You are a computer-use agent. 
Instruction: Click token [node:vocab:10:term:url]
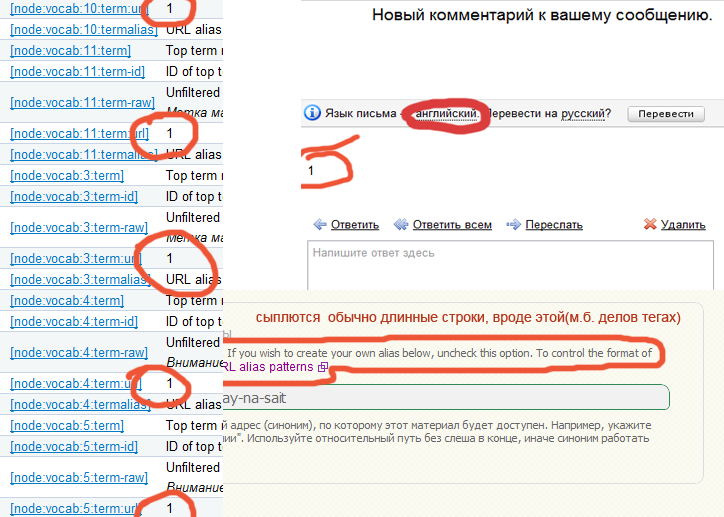pyautogui.click(x=79, y=9)
